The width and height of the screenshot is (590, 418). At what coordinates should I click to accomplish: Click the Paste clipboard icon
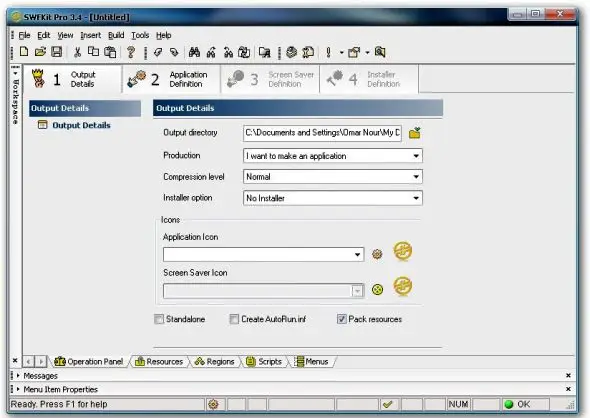pos(110,52)
